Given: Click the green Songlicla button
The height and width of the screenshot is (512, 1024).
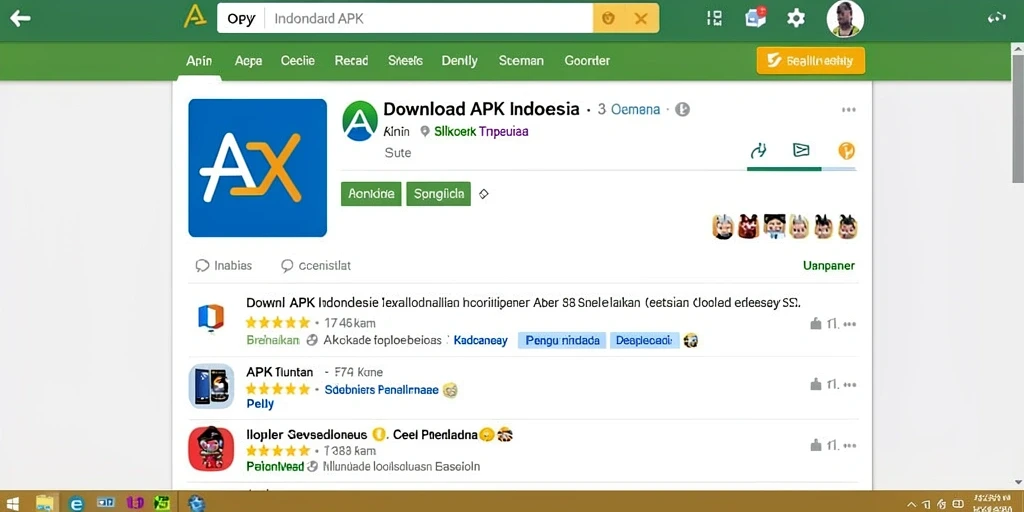Looking at the screenshot, I should (x=438, y=194).
